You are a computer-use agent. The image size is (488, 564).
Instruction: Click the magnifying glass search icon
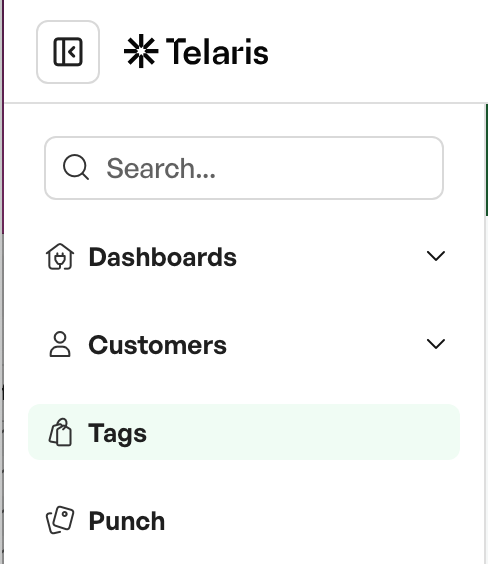click(x=76, y=167)
